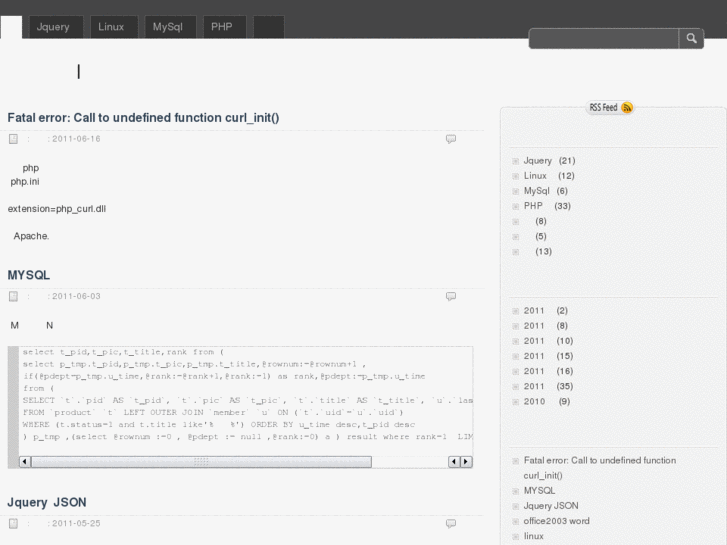
Task: Open recent post linux in sidebar
Action: pyautogui.click(x=533, y=536)
